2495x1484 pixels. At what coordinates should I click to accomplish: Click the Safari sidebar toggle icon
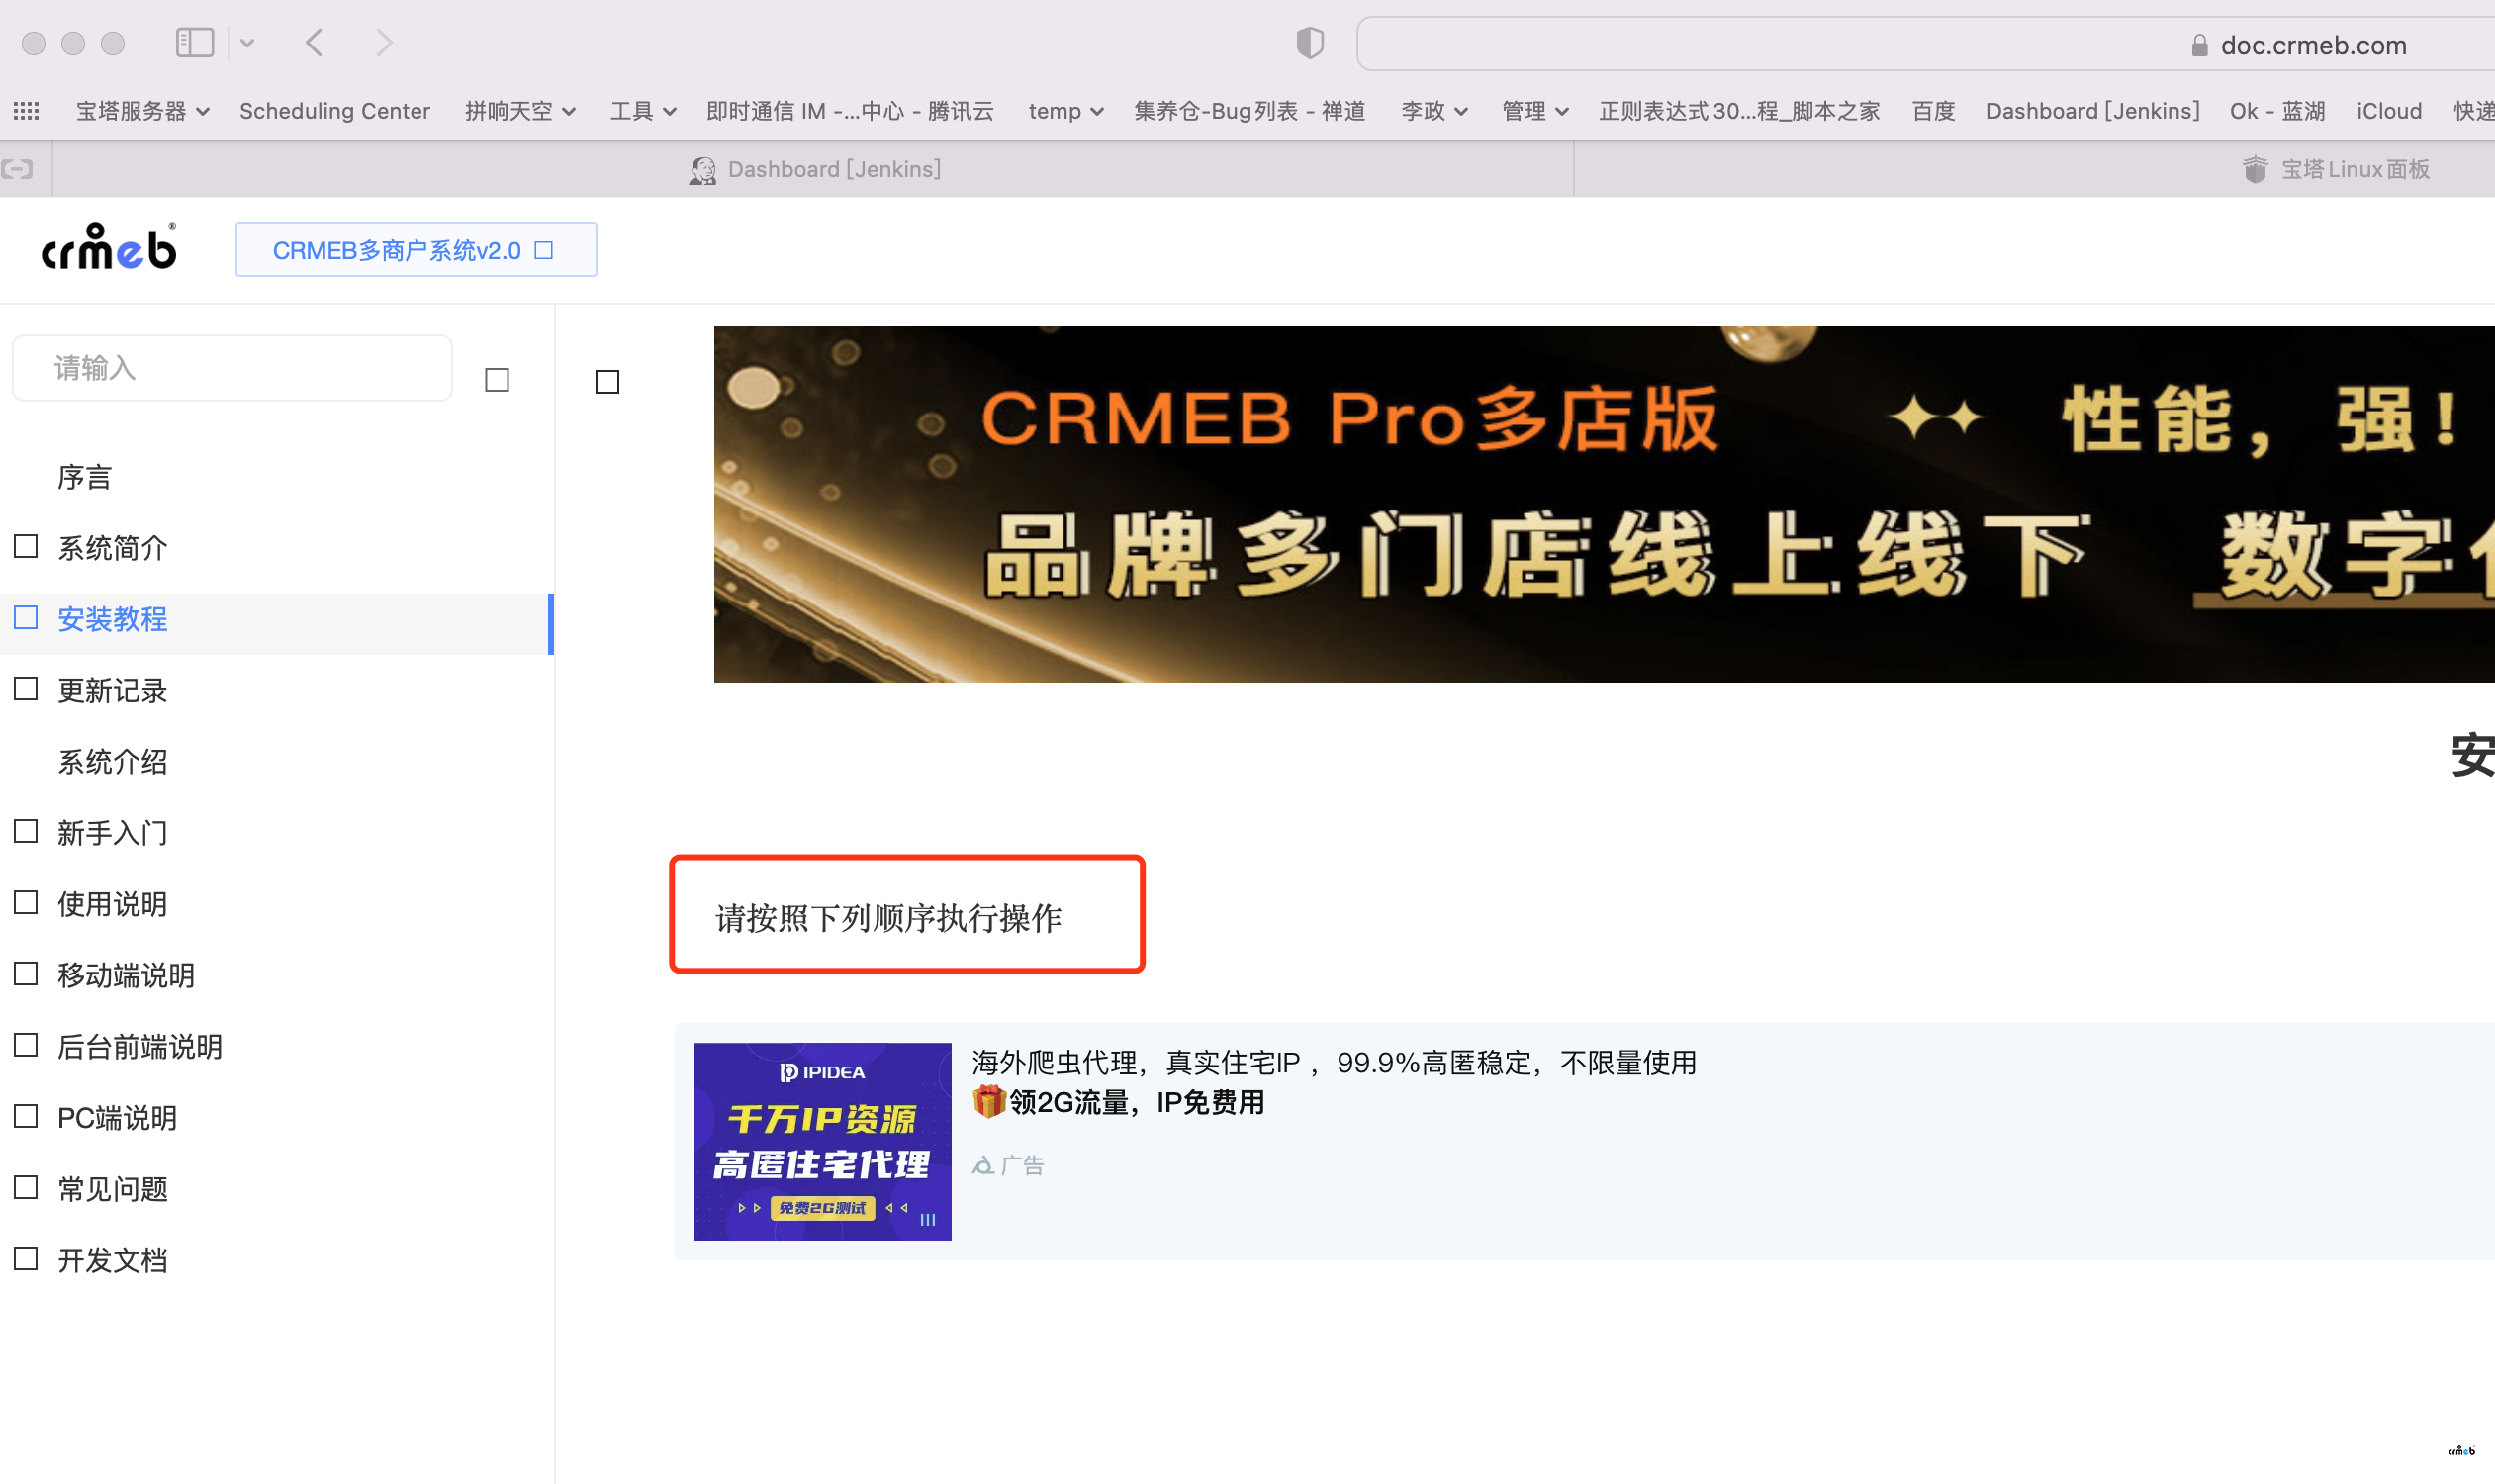(194, 43)
